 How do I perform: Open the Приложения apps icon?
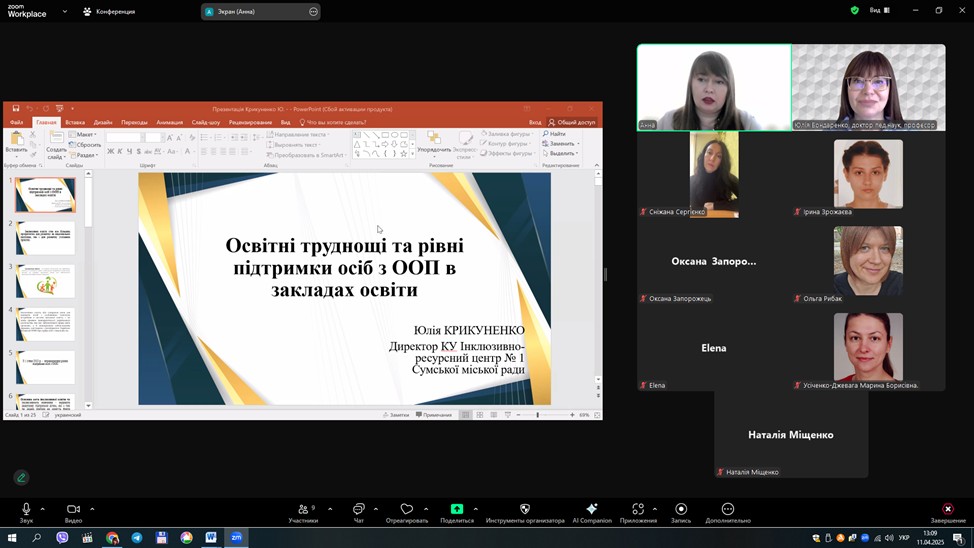point(638,510)
